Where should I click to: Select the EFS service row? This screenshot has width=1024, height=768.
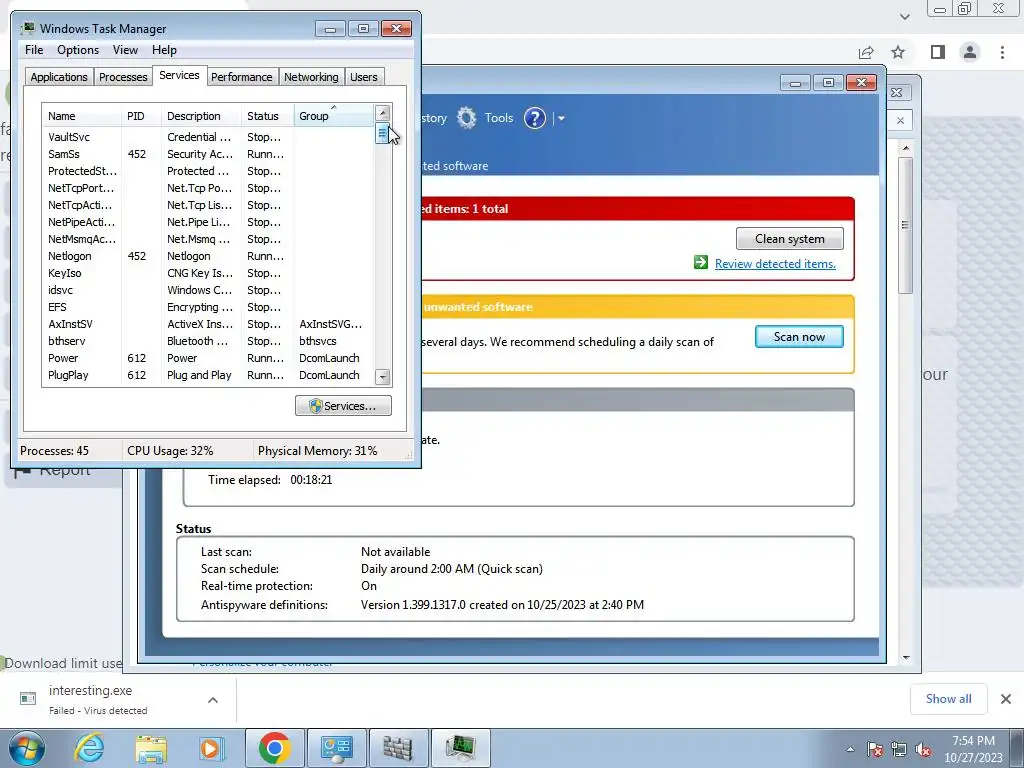[x=208, y=307]
